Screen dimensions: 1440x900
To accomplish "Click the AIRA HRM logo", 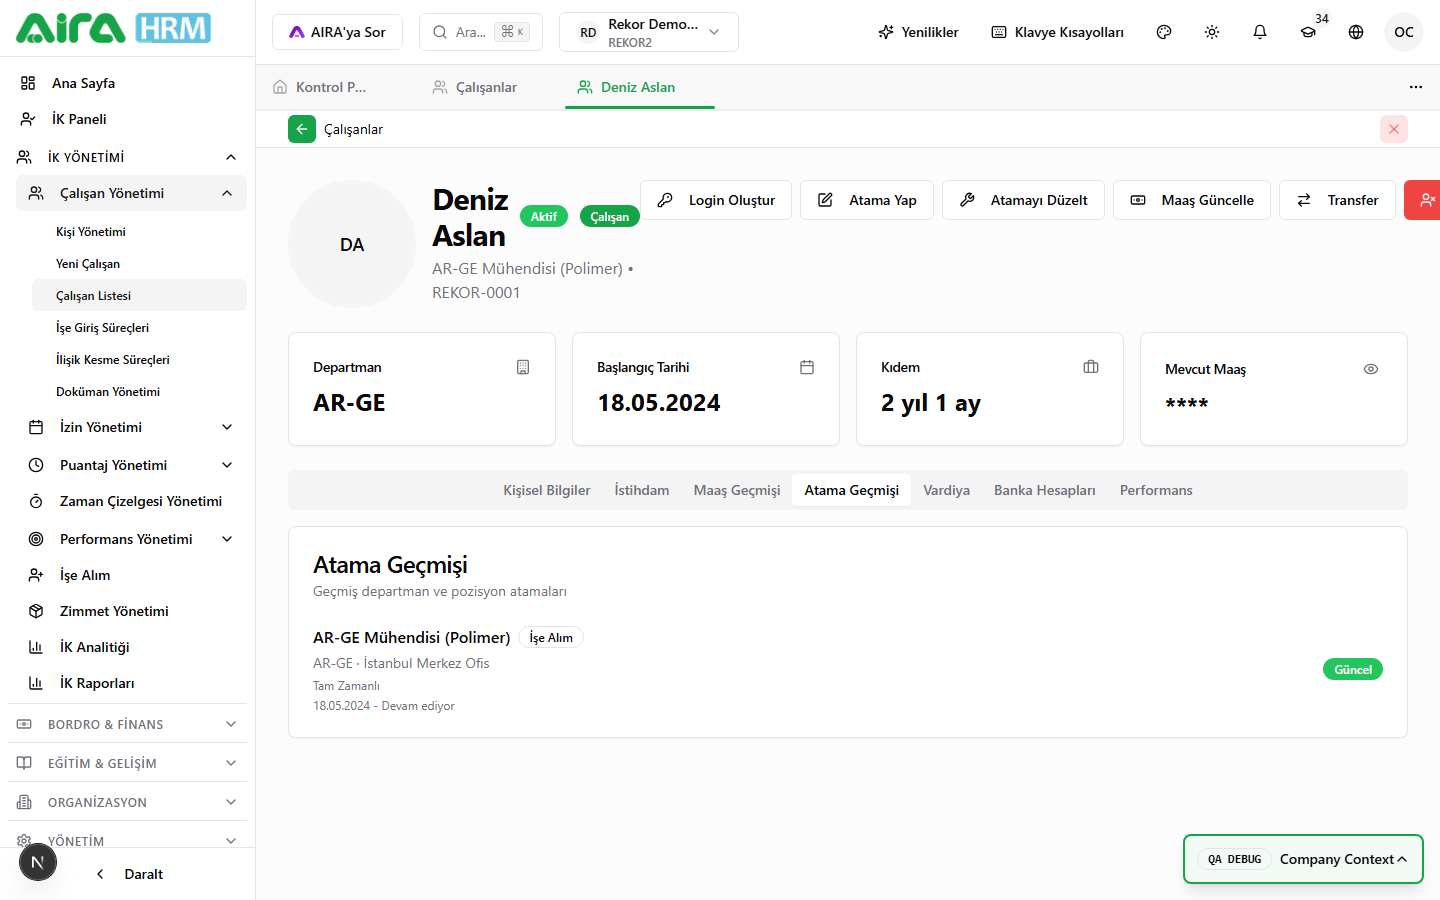I will [113, 28].
